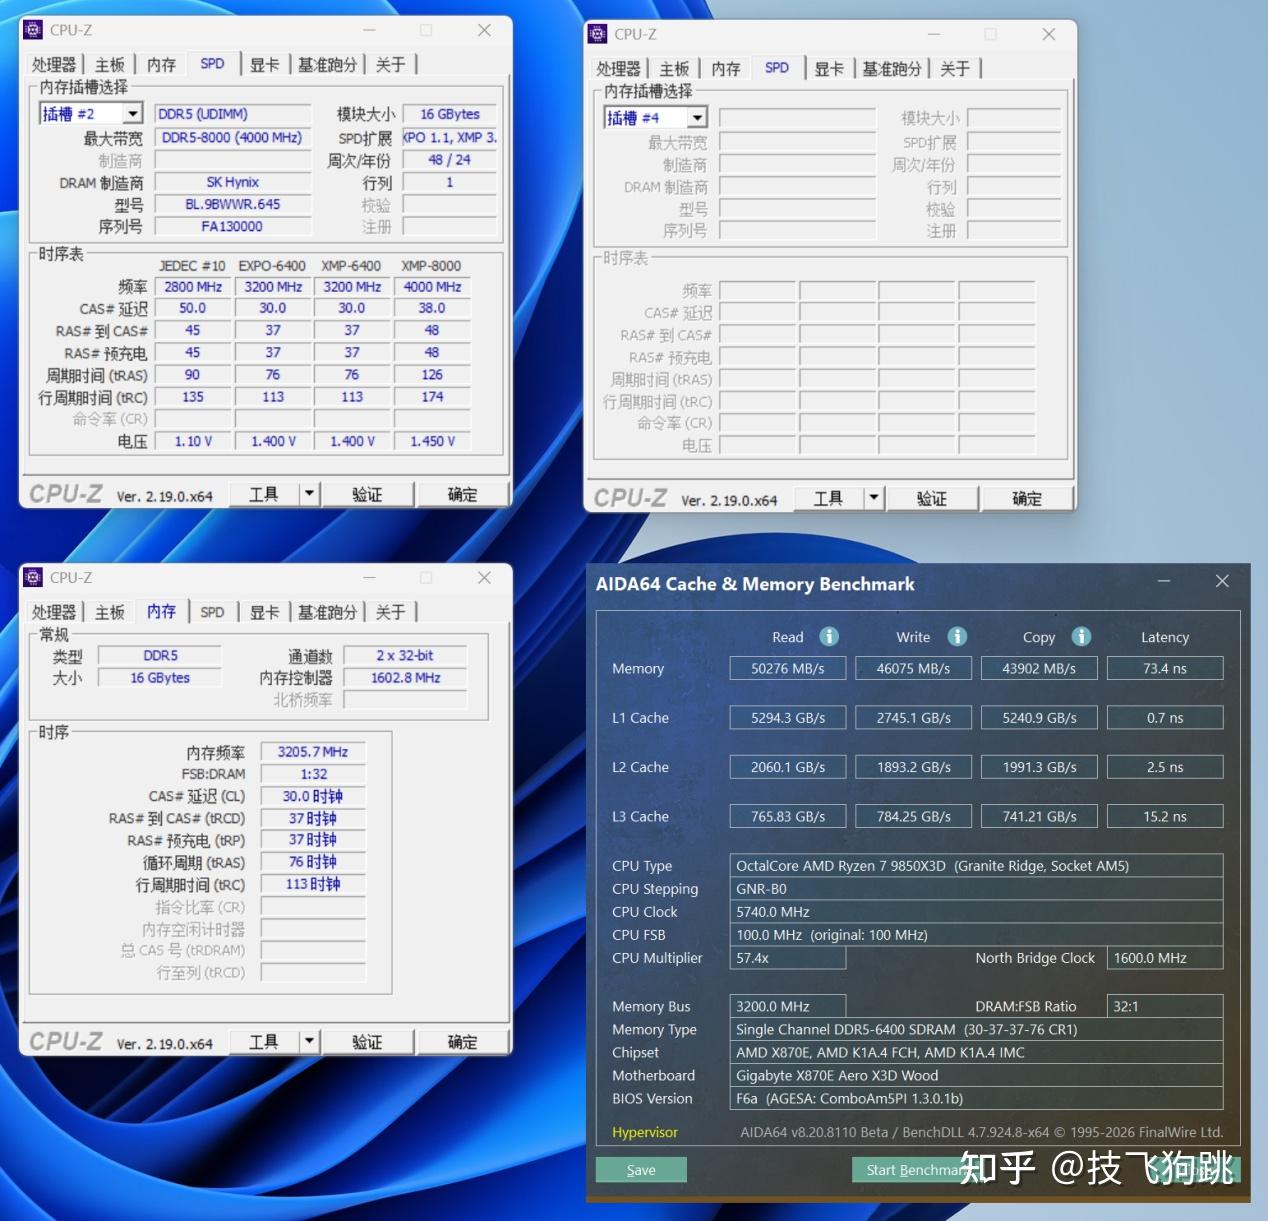
Task: Close the 内存-tab CPU-Z window
Action: pyautogui.click(x=484, y=577)
